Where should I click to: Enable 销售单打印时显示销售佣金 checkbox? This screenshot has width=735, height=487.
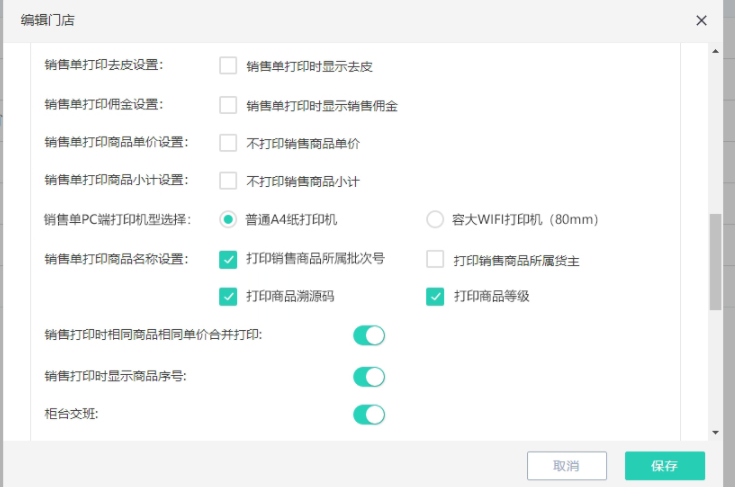(x=228, y=105)
